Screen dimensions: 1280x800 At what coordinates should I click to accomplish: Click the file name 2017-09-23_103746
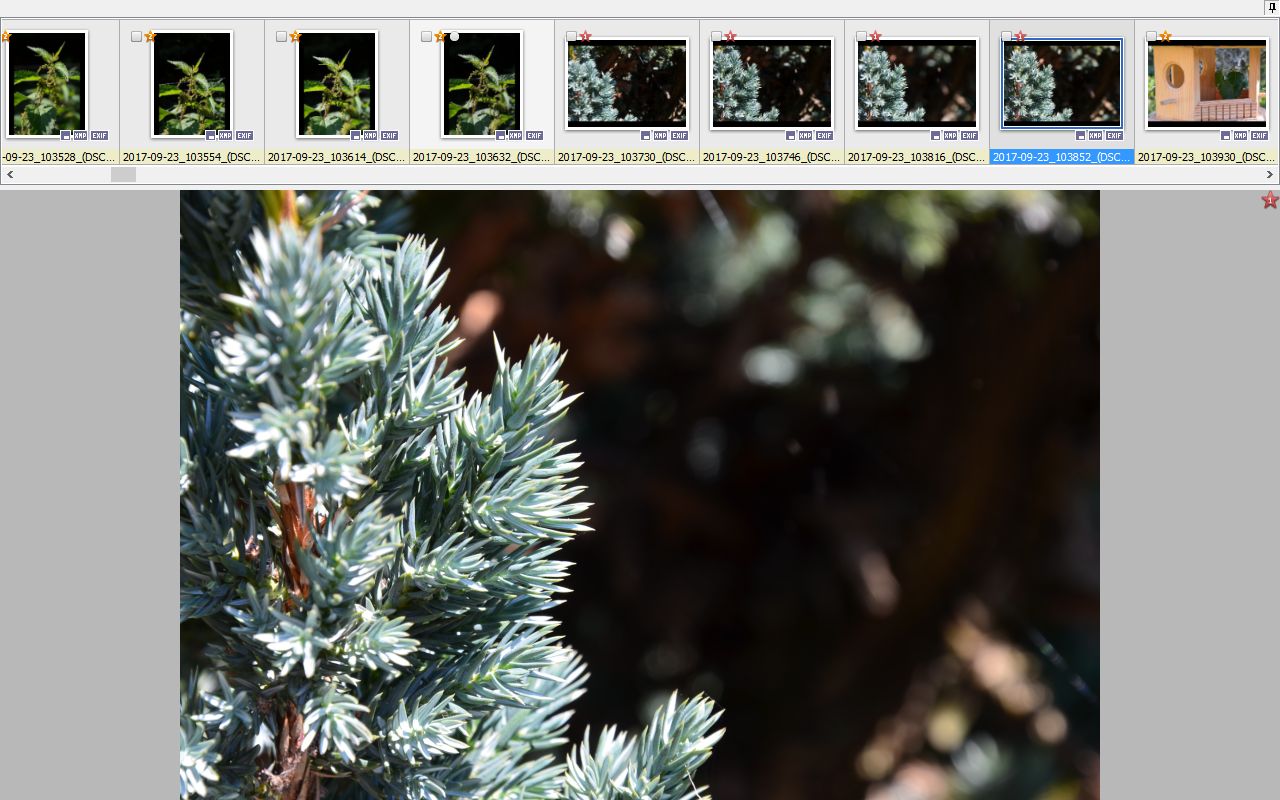(772, 157)
